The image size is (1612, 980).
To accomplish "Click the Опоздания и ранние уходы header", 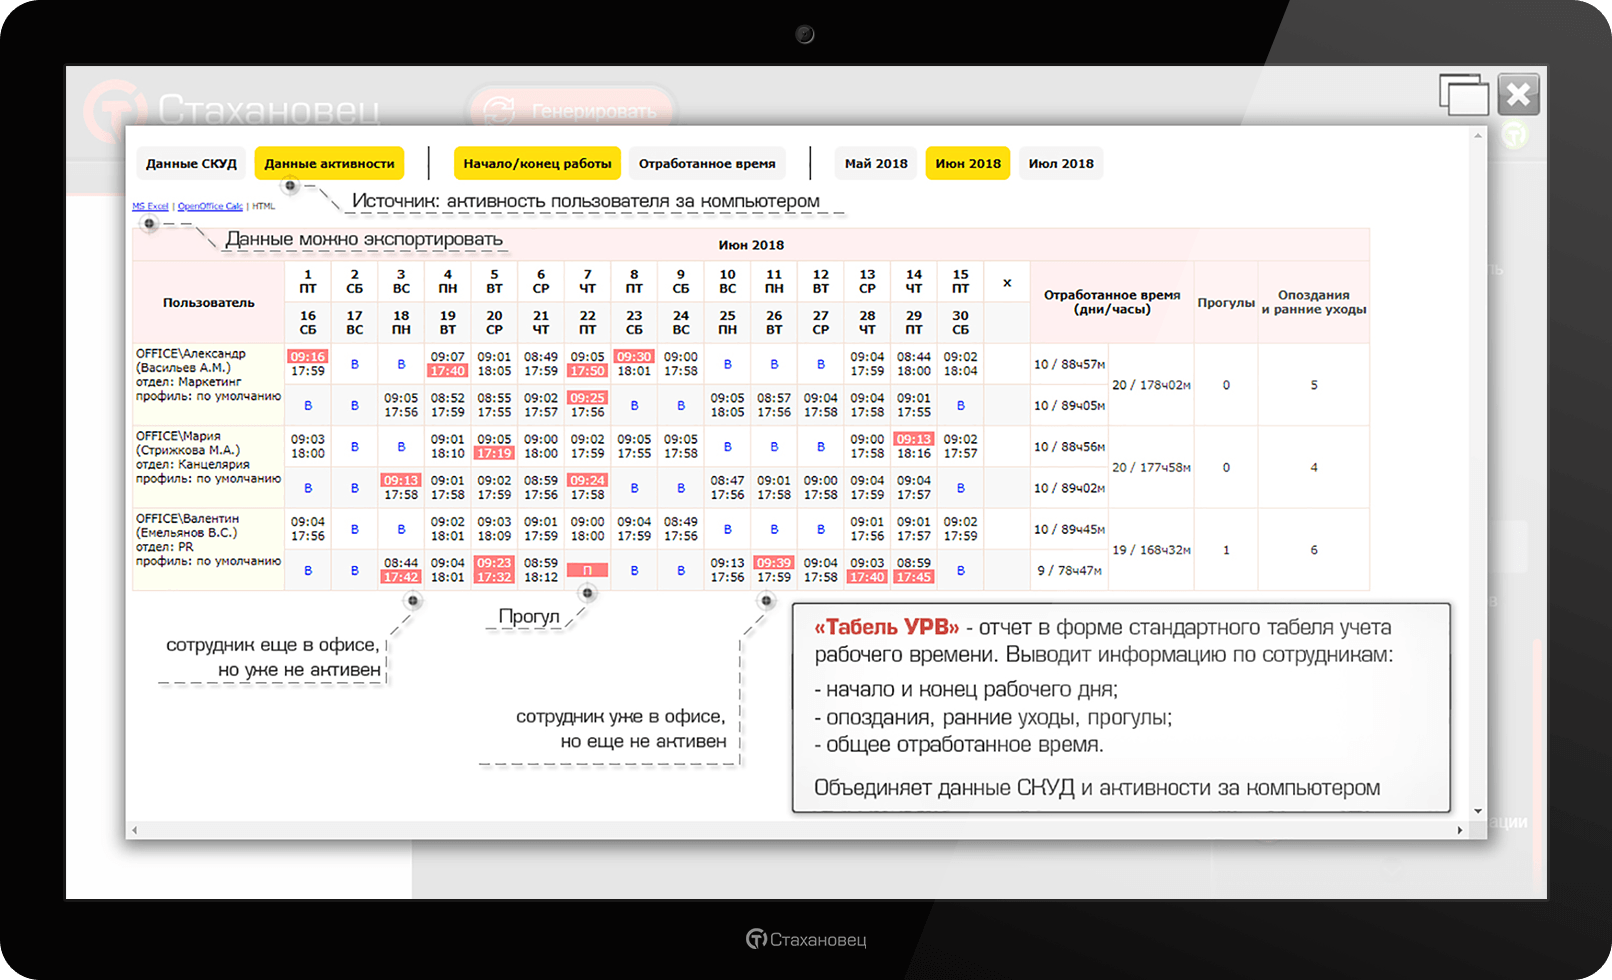I will [1314, 302].
